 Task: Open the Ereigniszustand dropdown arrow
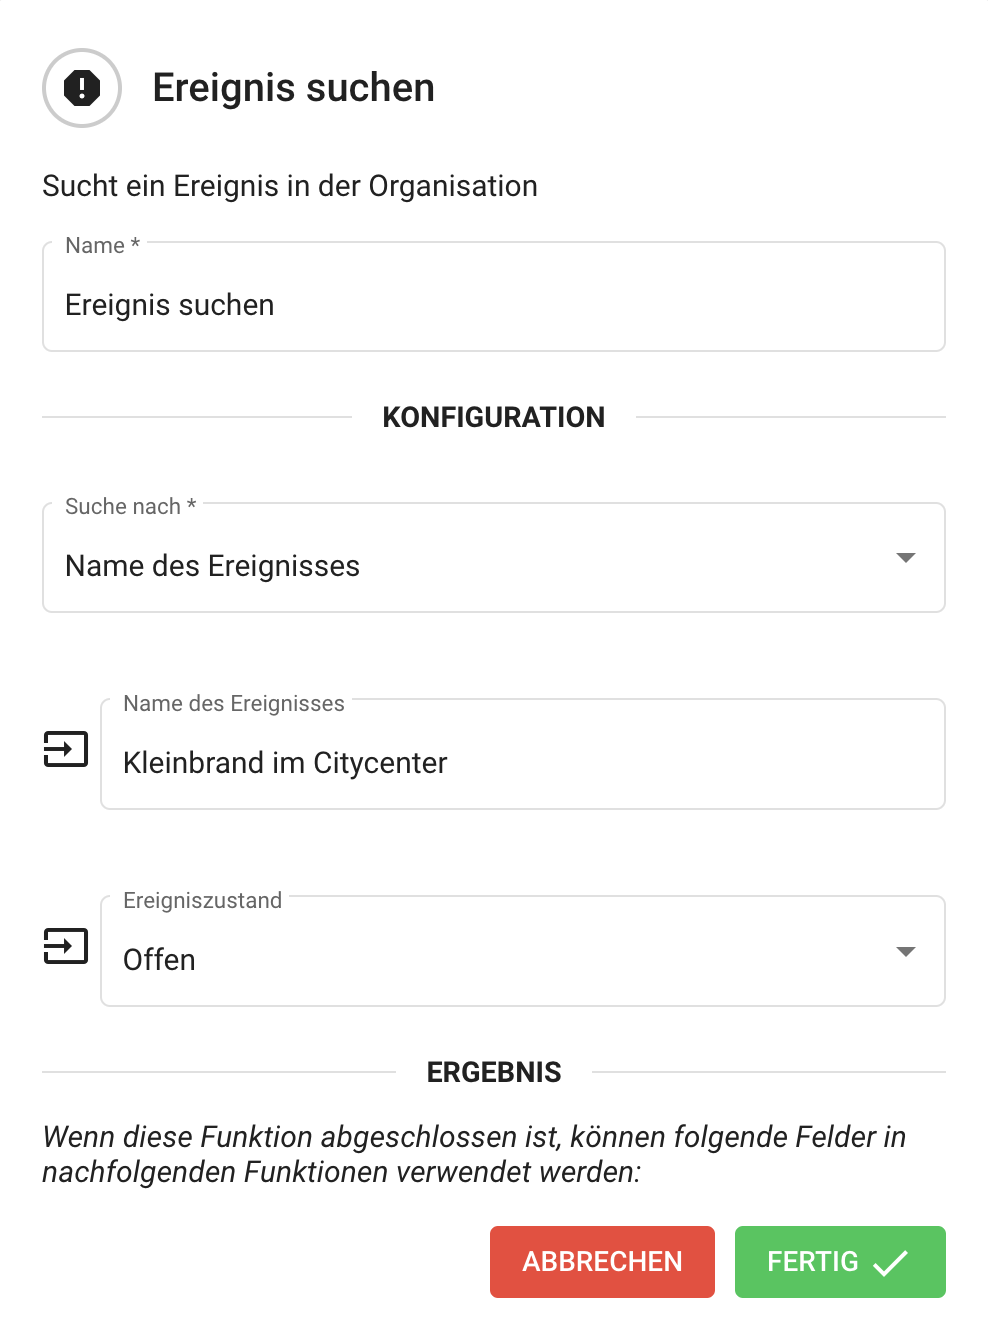coord(905,952)
